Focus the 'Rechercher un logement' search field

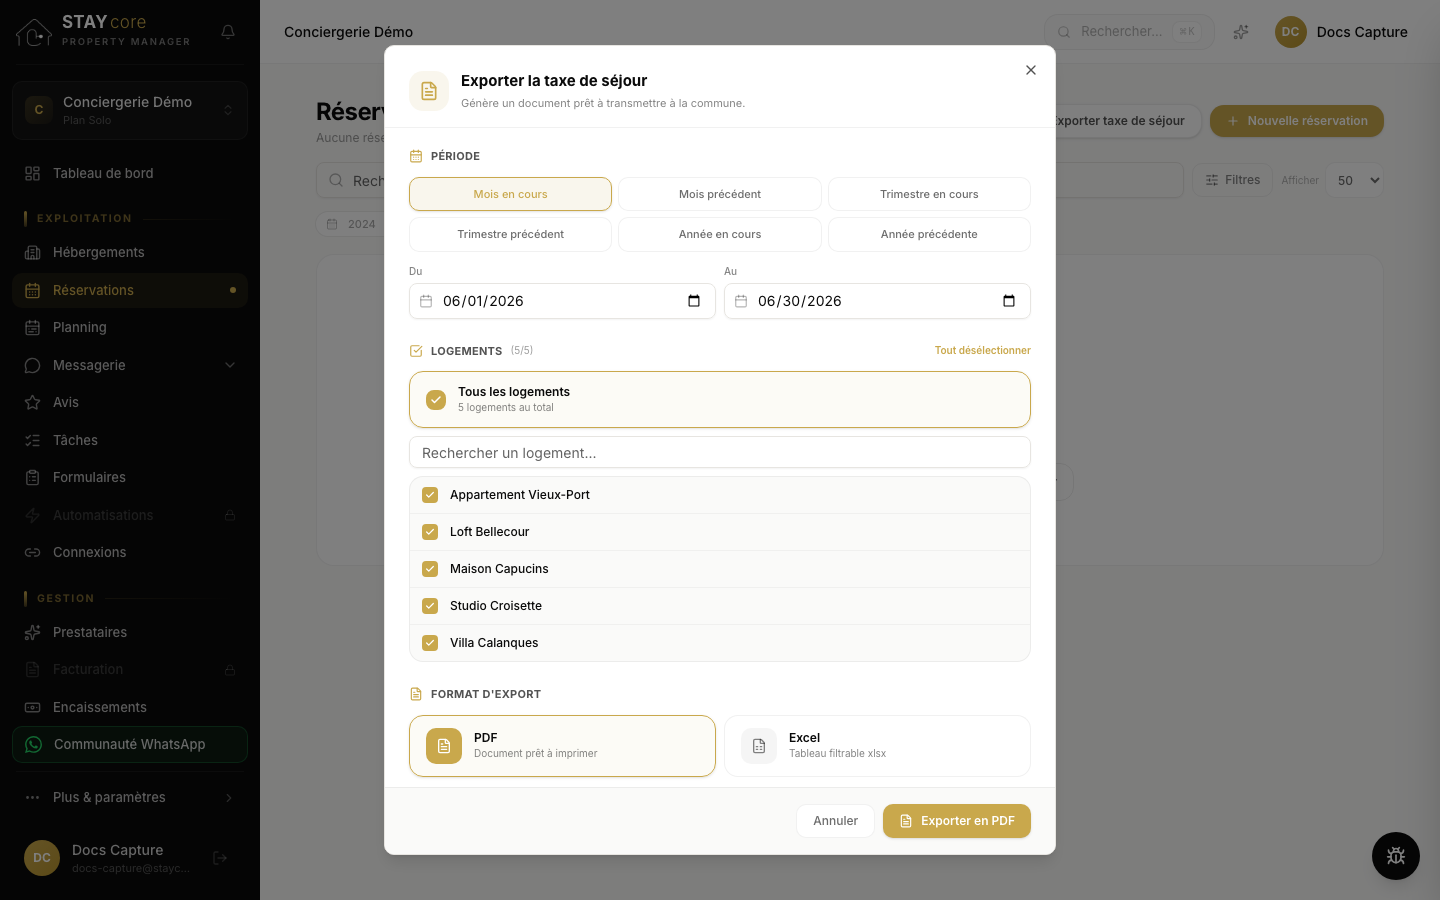tap(720, 453)
